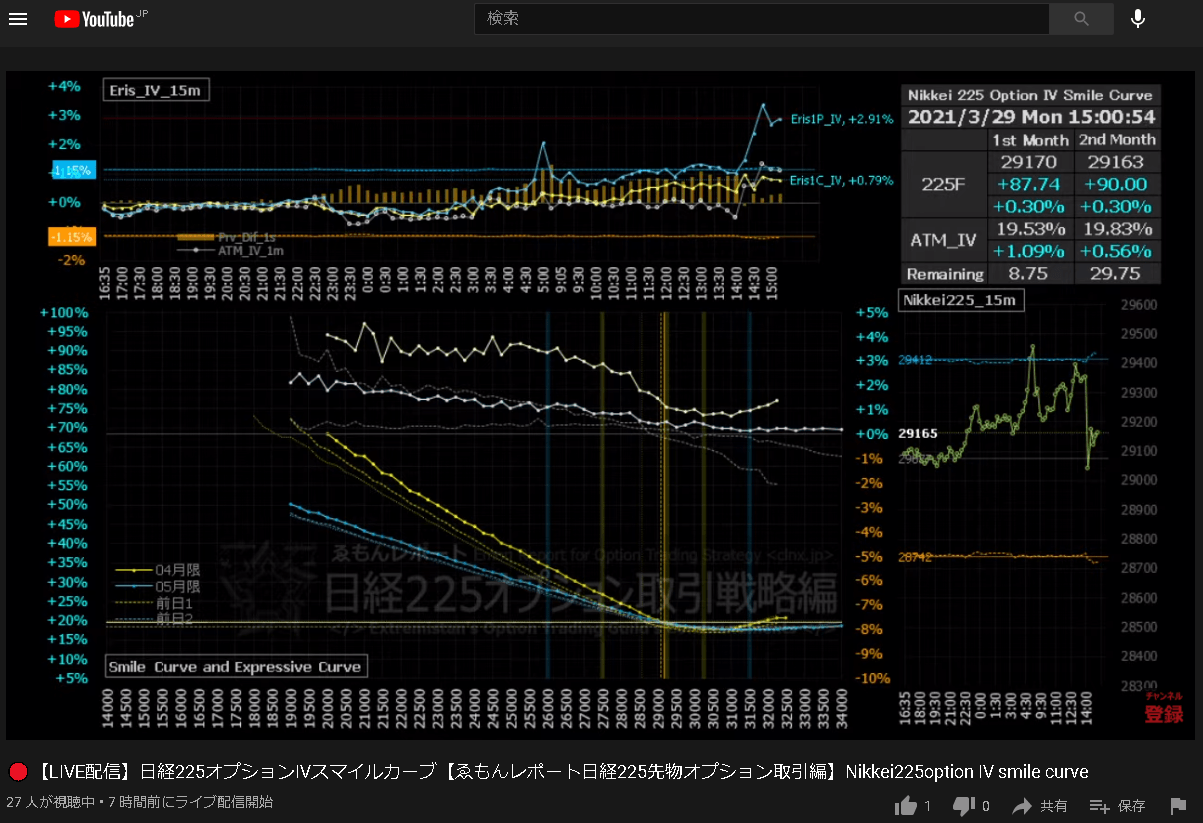Start voice search with microphone icon

point(1138,19)
